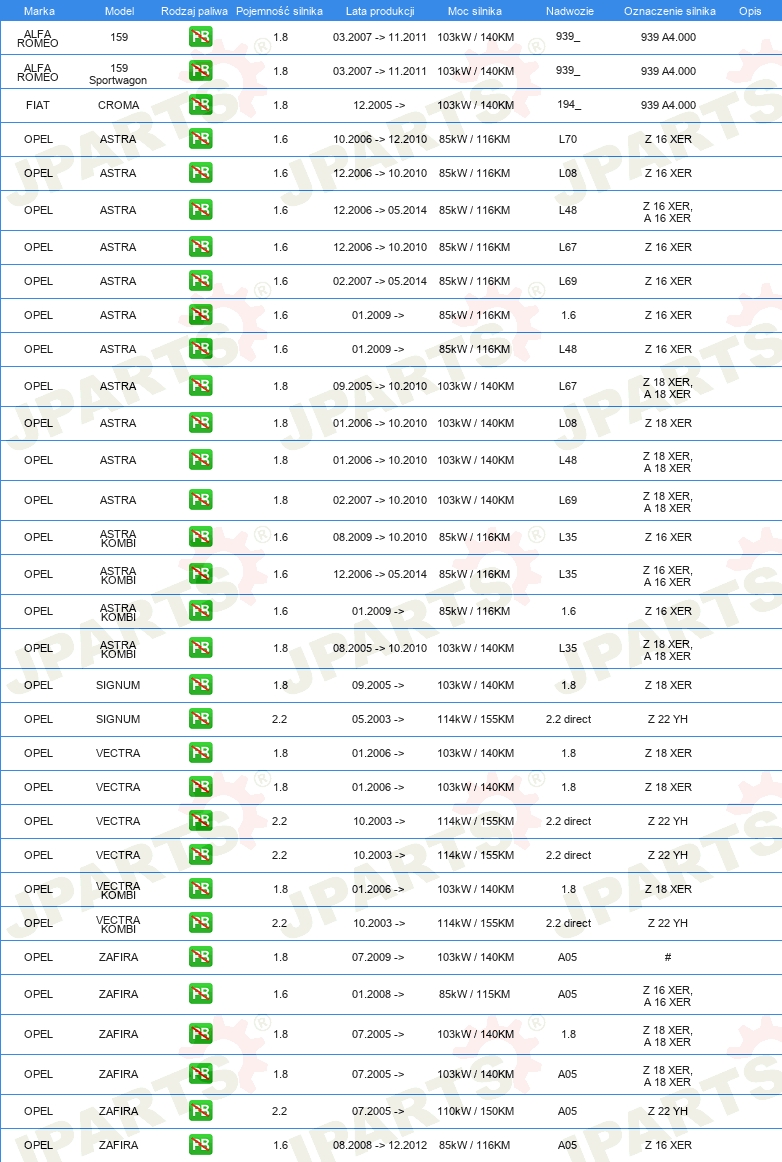Image resolution: width=782 pixels, height=1162 pixels.
Task: Click the fuel icon for Astra Kombi 1.8 L35
Action: click(200, 648)
